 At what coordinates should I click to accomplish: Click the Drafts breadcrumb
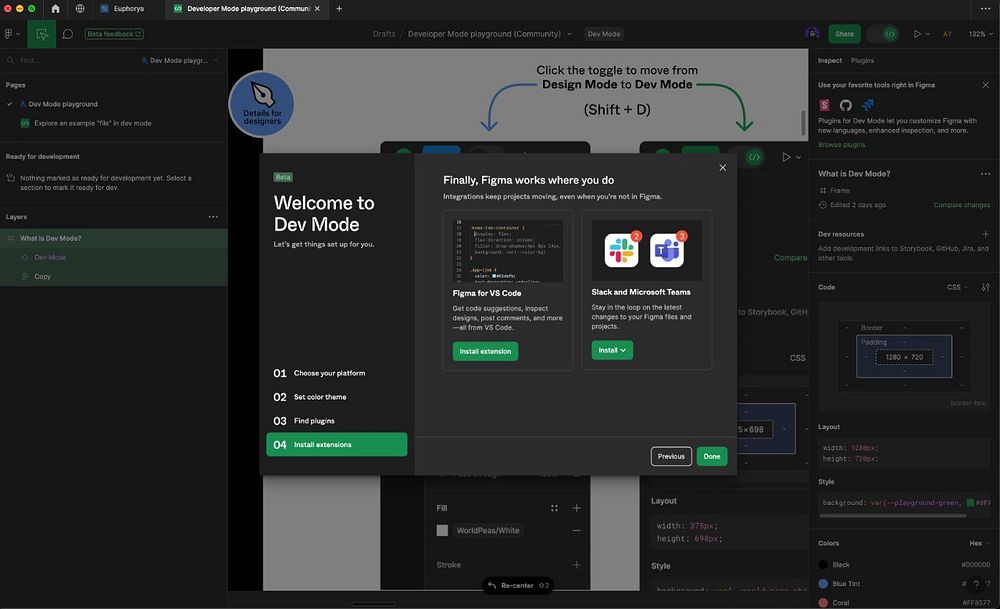pos(384,34)
